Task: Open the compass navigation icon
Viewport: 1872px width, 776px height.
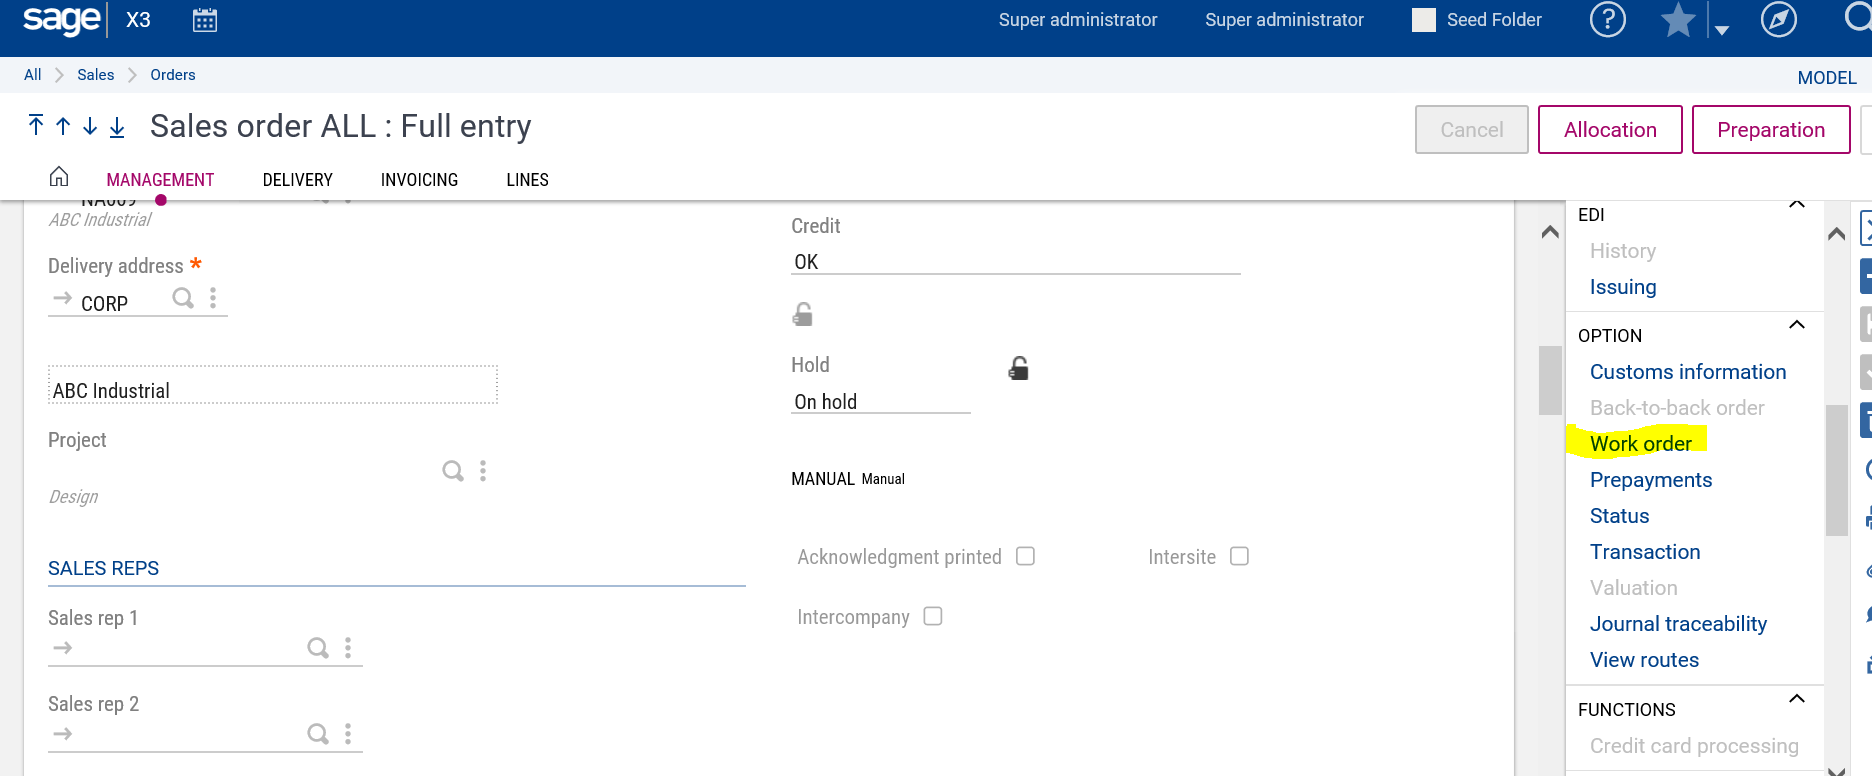Action: (x=1778, y=19)
